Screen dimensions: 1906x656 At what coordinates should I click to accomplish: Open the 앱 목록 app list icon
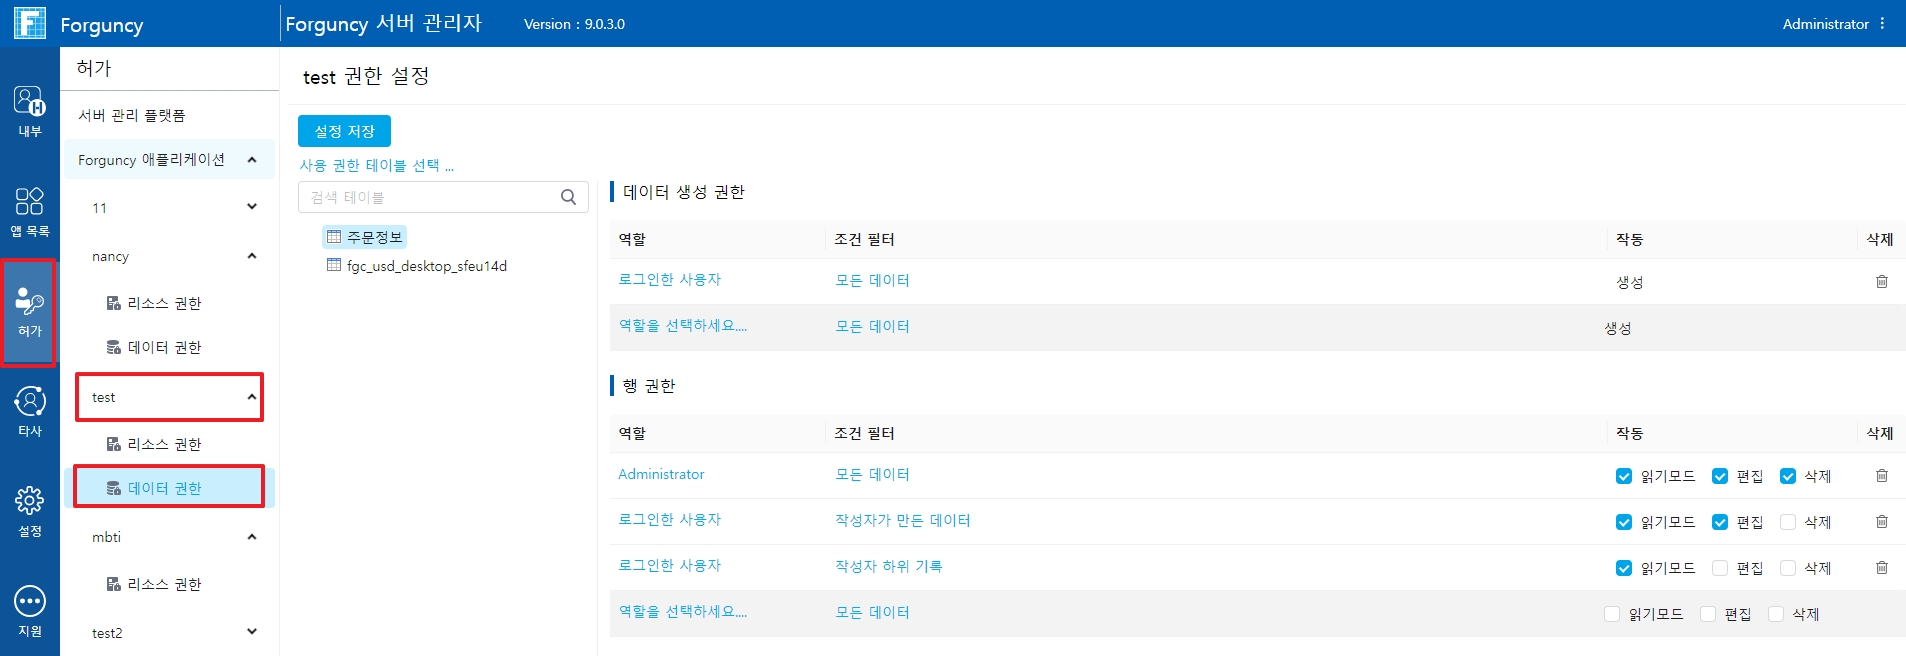tap(29, 210)
